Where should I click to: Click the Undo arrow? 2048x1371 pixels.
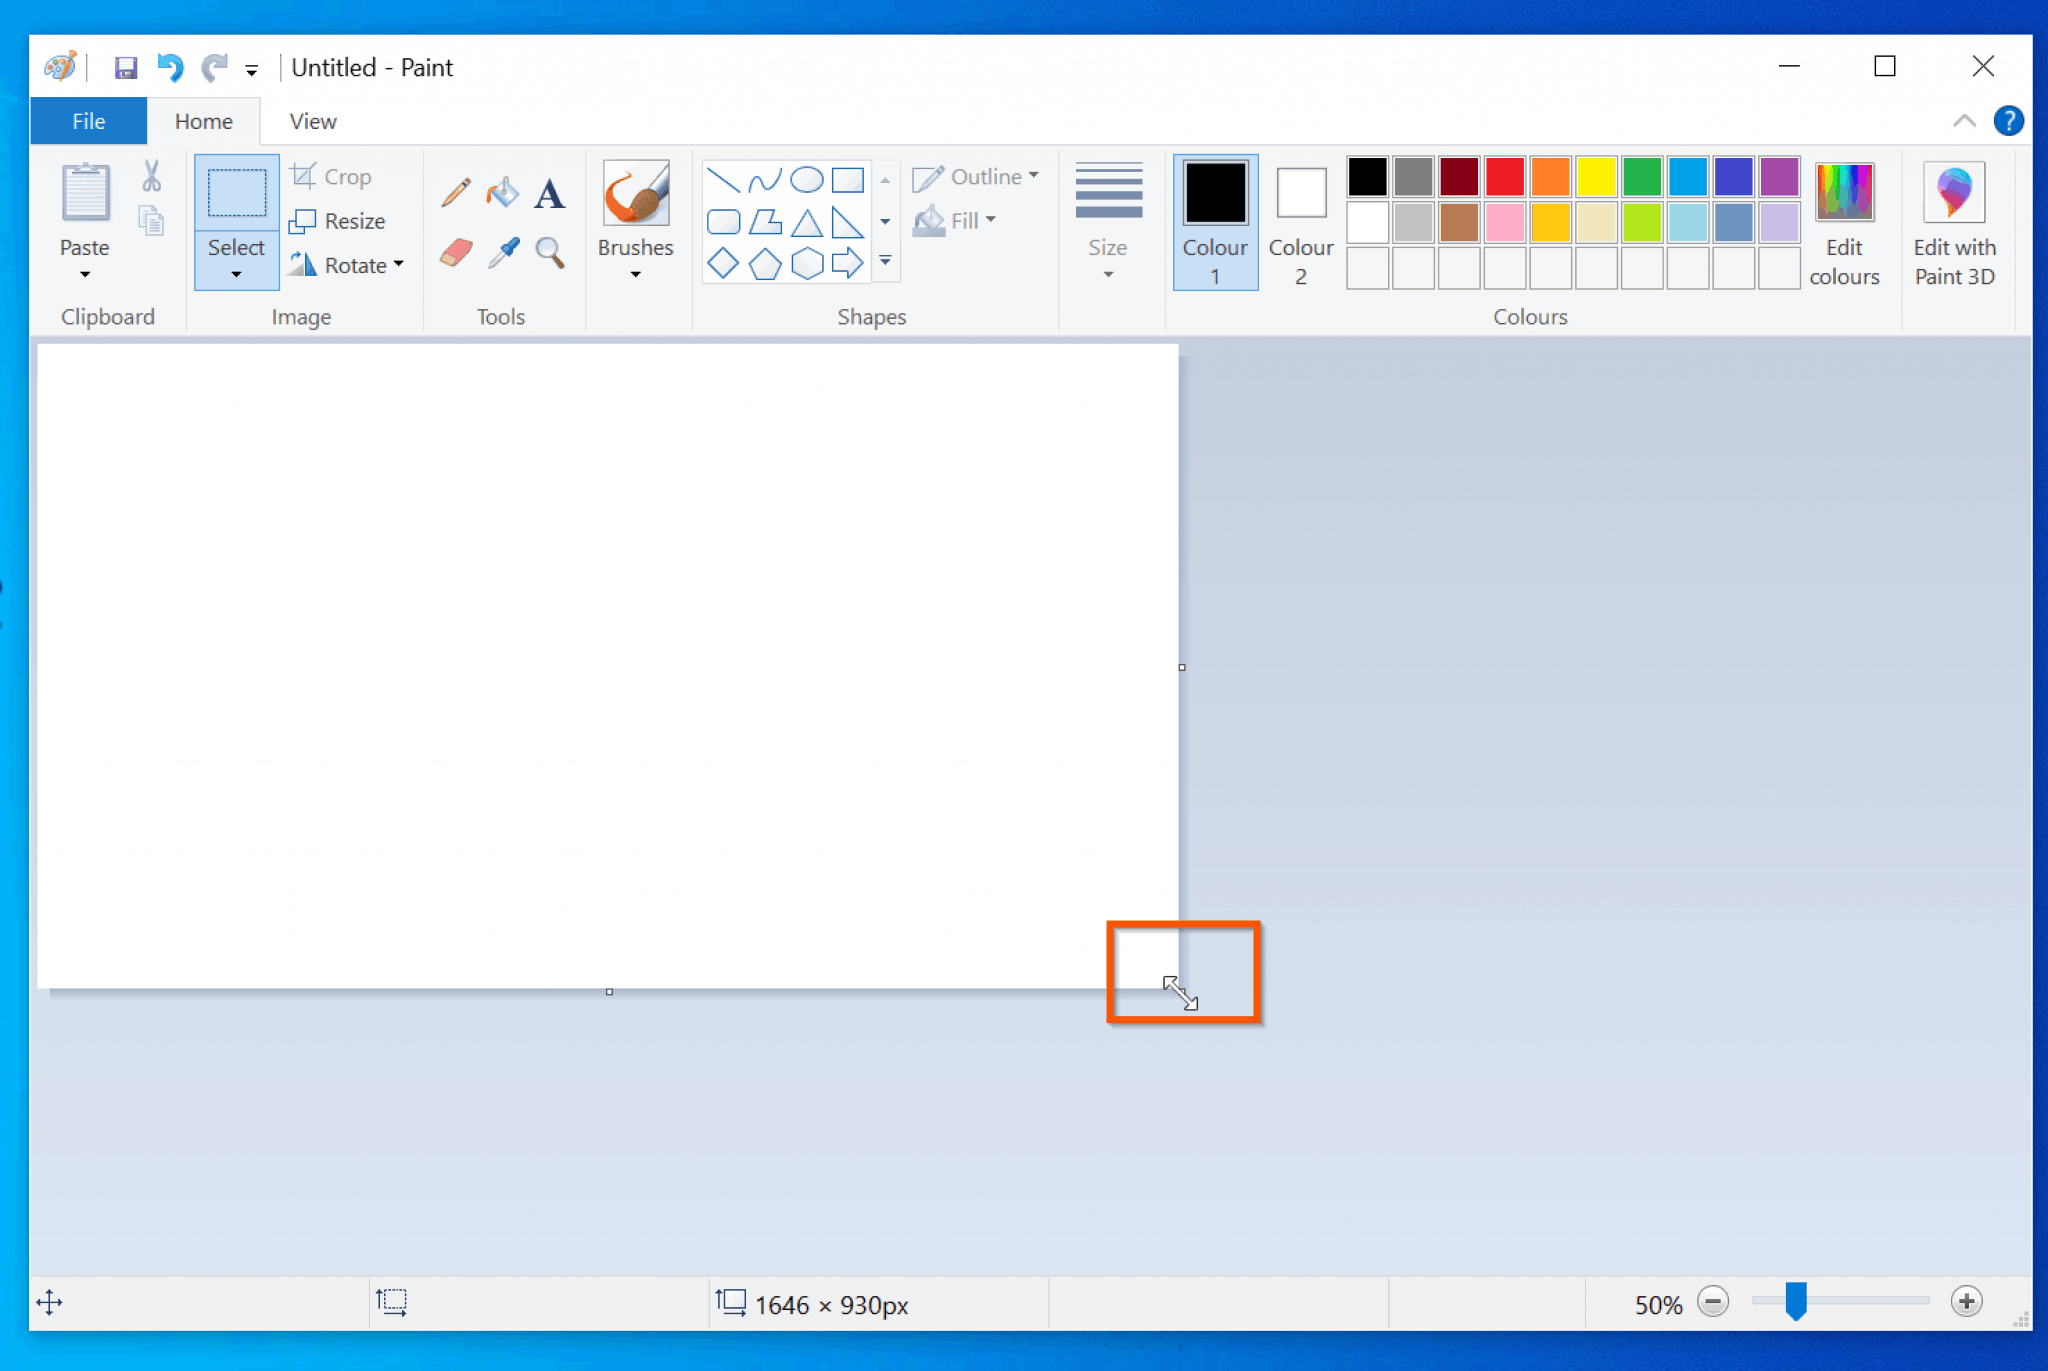pyautogui.click(x=169, y=67)
